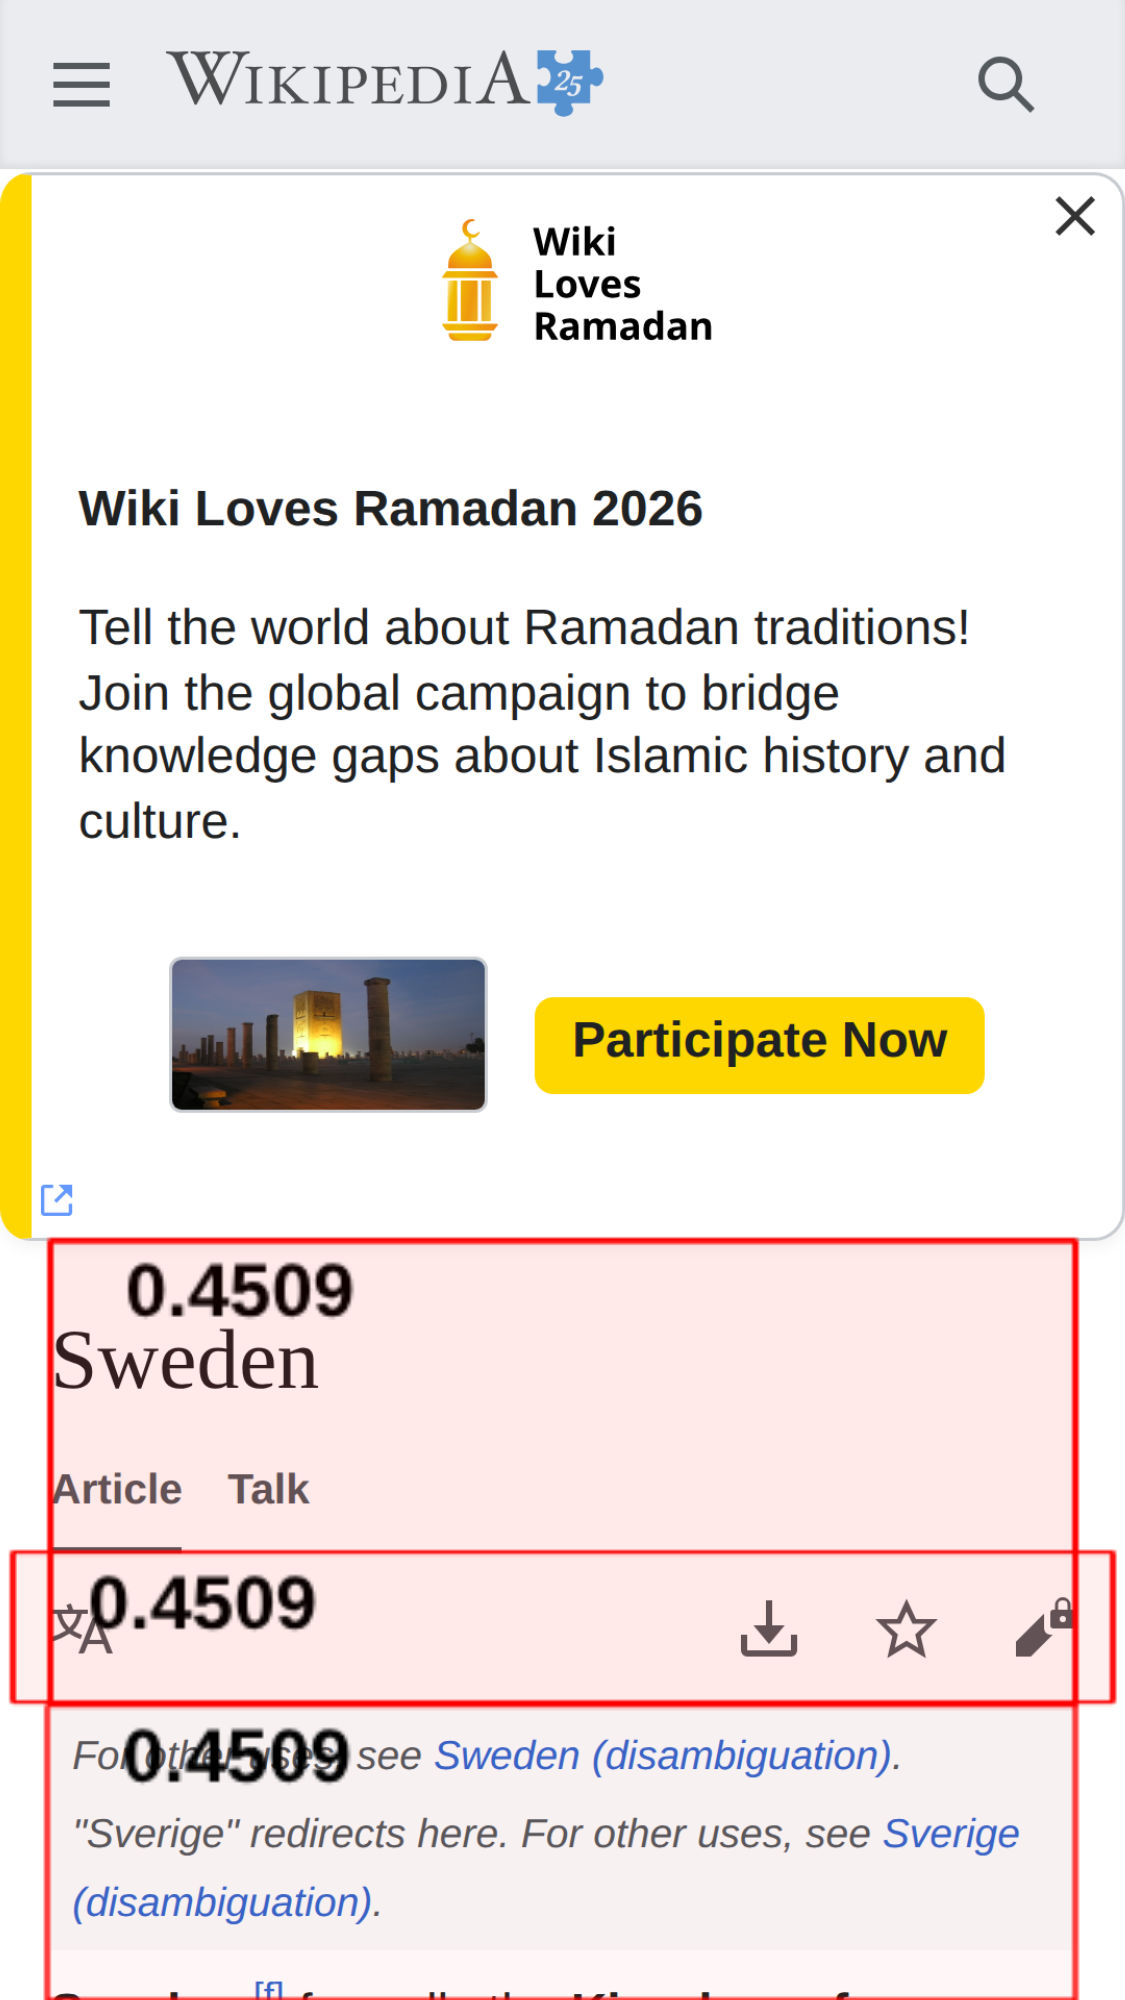Open the language selector icon
Screen dimensions: 1125x2000
80,1630
